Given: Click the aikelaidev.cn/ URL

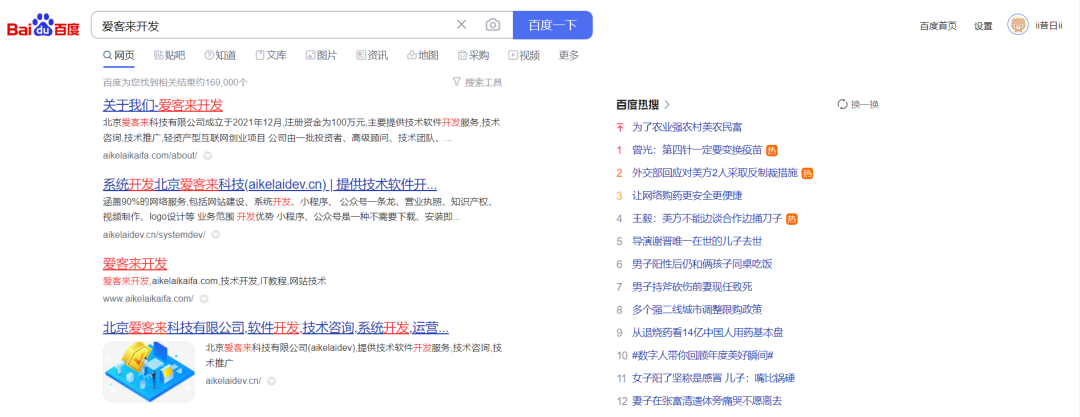Looking at the screenshot, I should pos(233,380).
